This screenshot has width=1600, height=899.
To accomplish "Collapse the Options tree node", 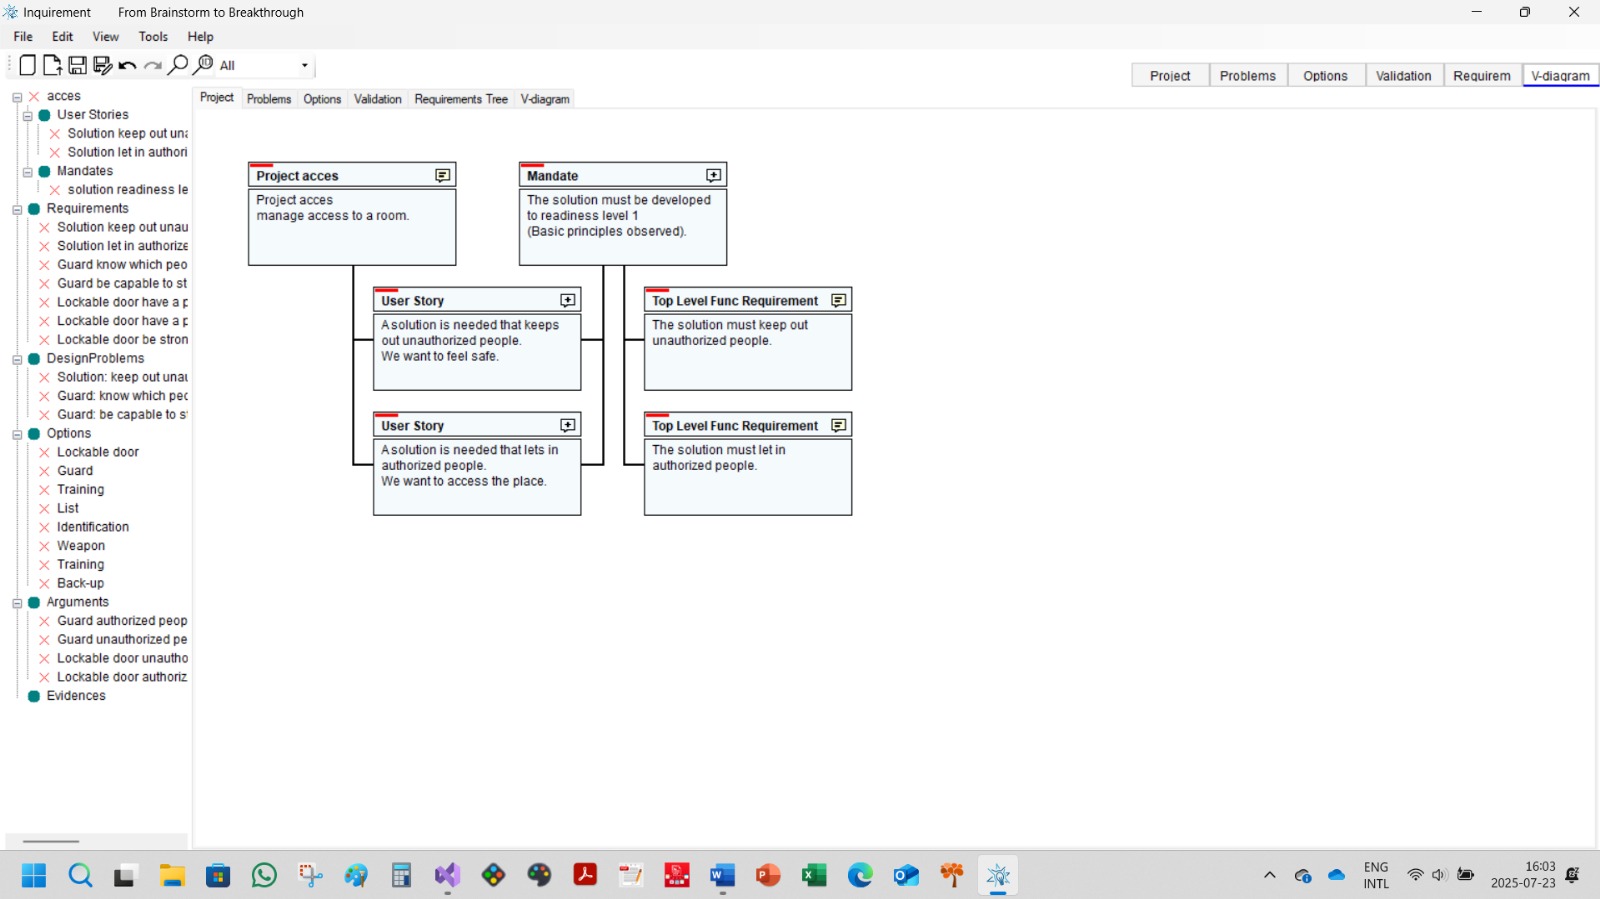I will [x=17, y=435].
